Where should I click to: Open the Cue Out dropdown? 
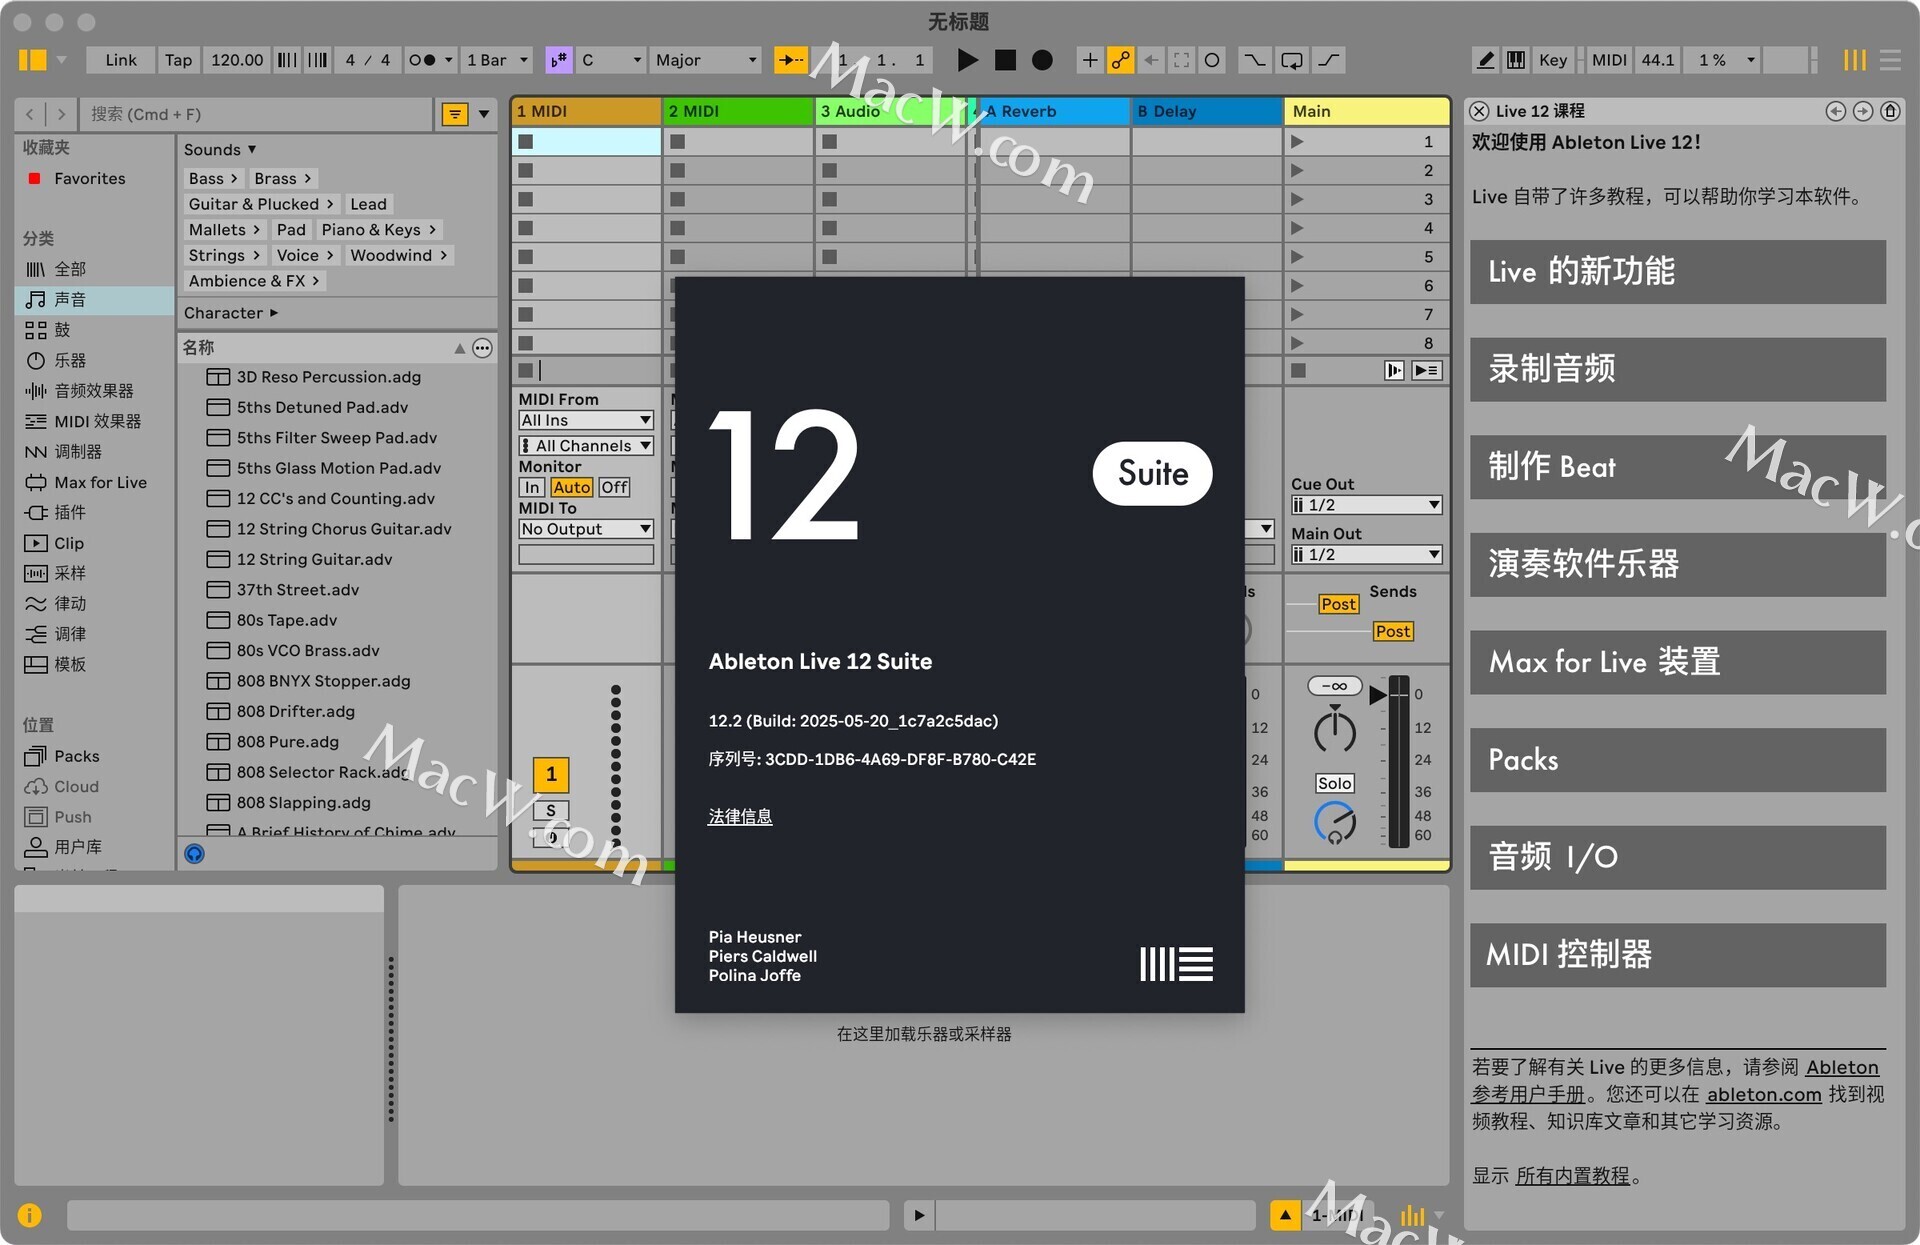[1366, 505]
